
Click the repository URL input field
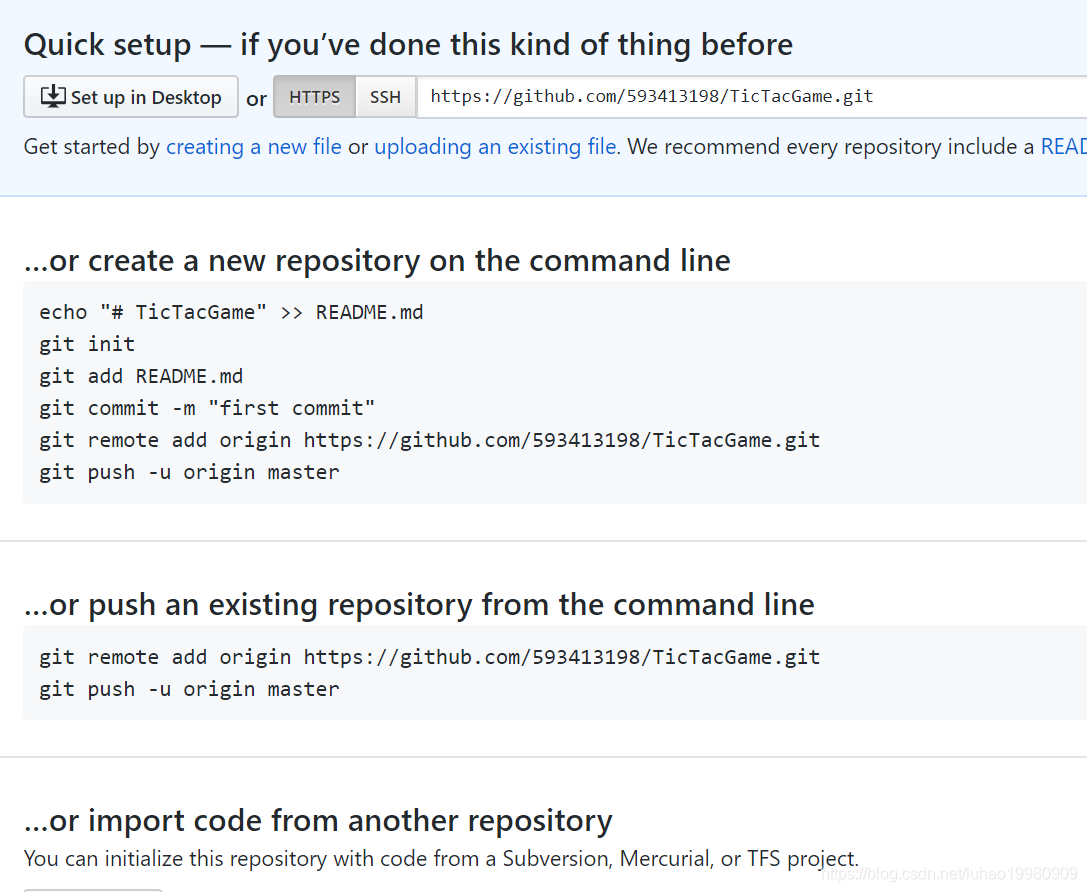[x=751, y=96]
